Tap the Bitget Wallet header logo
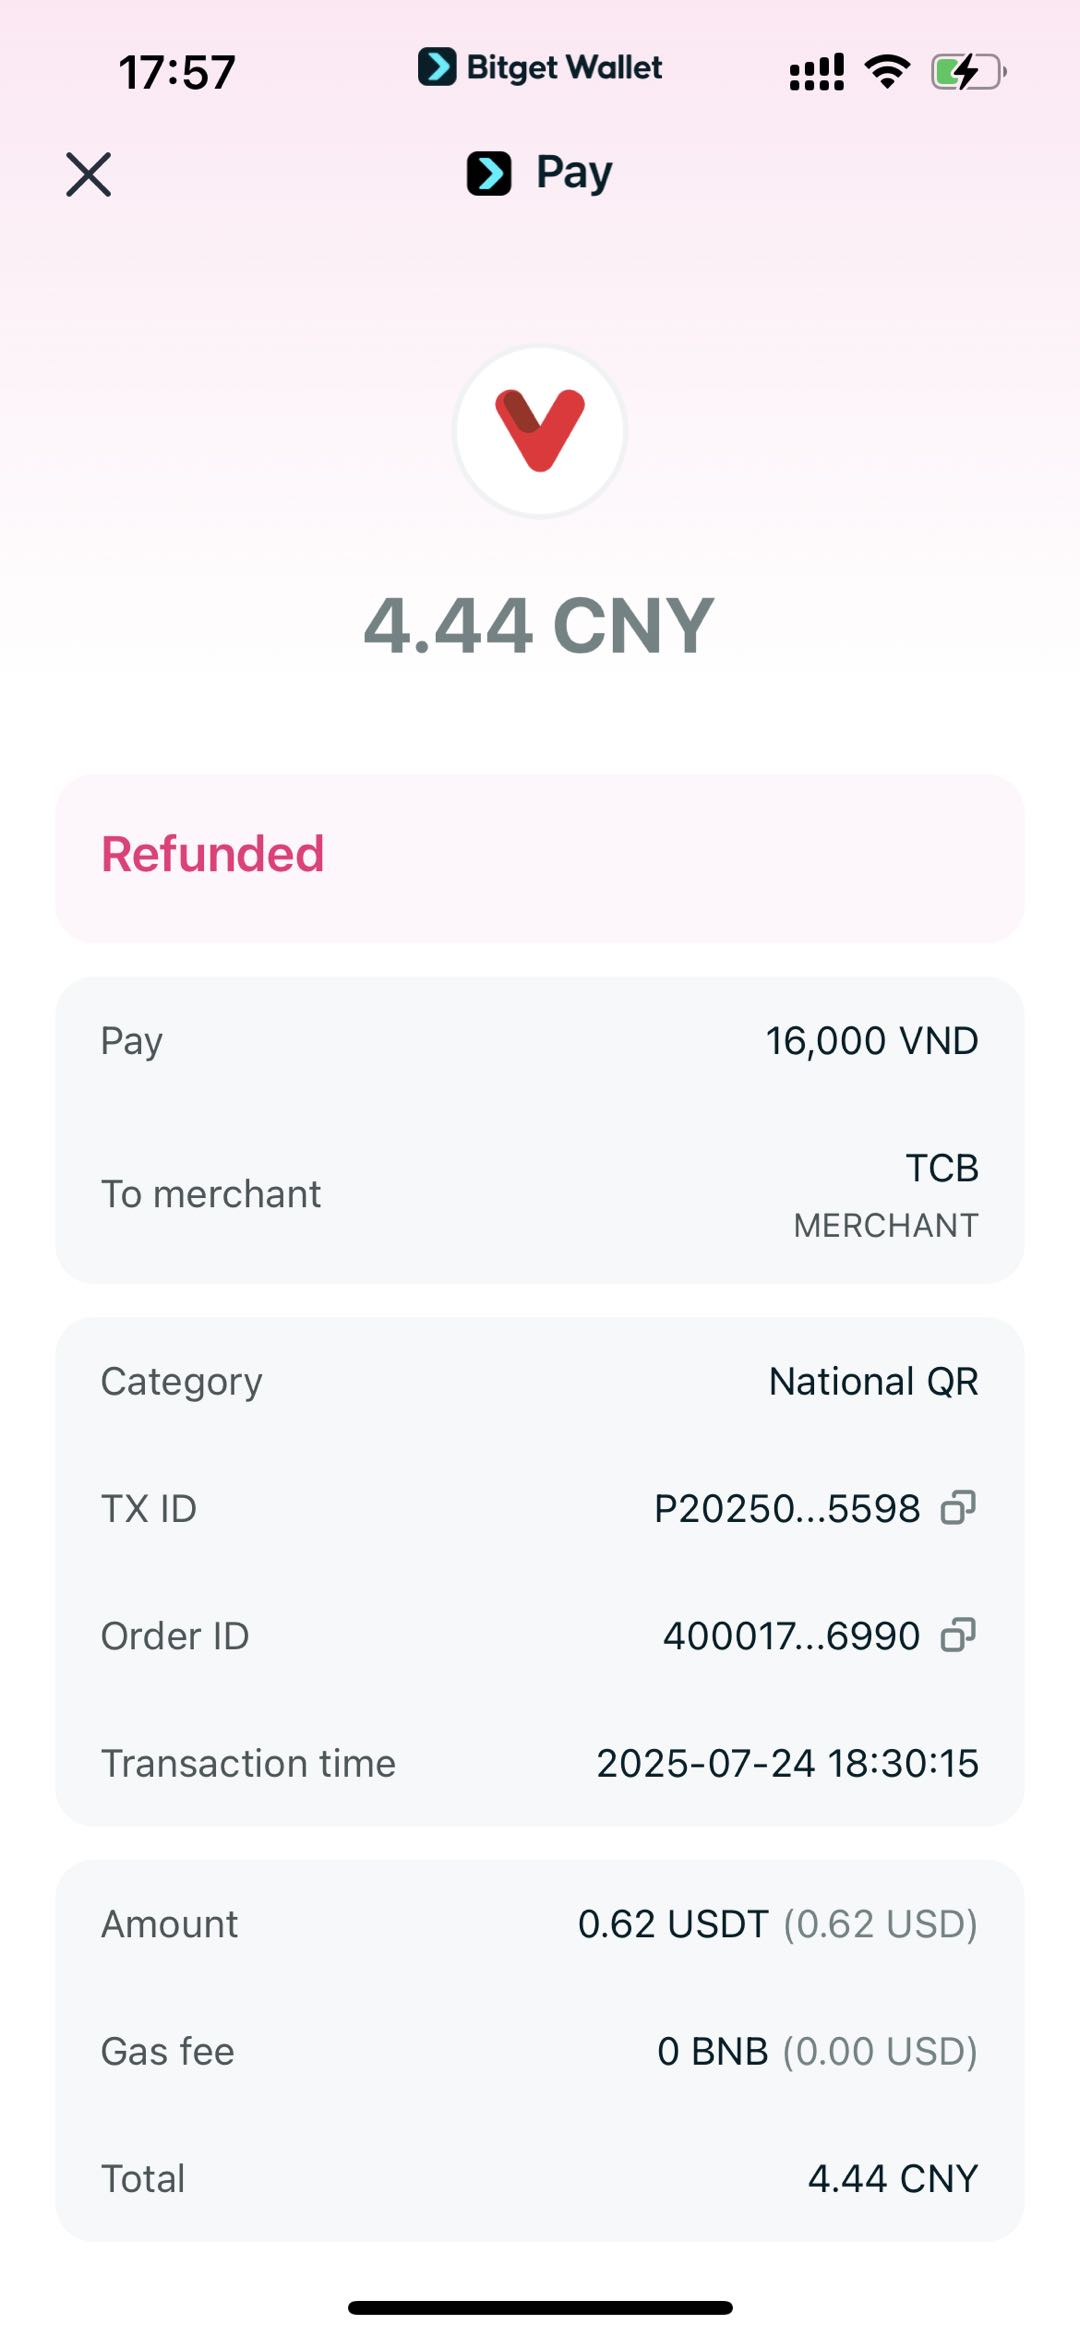Image resolution: width=1080 pixels, height=2337 pixels. [540, 68]
